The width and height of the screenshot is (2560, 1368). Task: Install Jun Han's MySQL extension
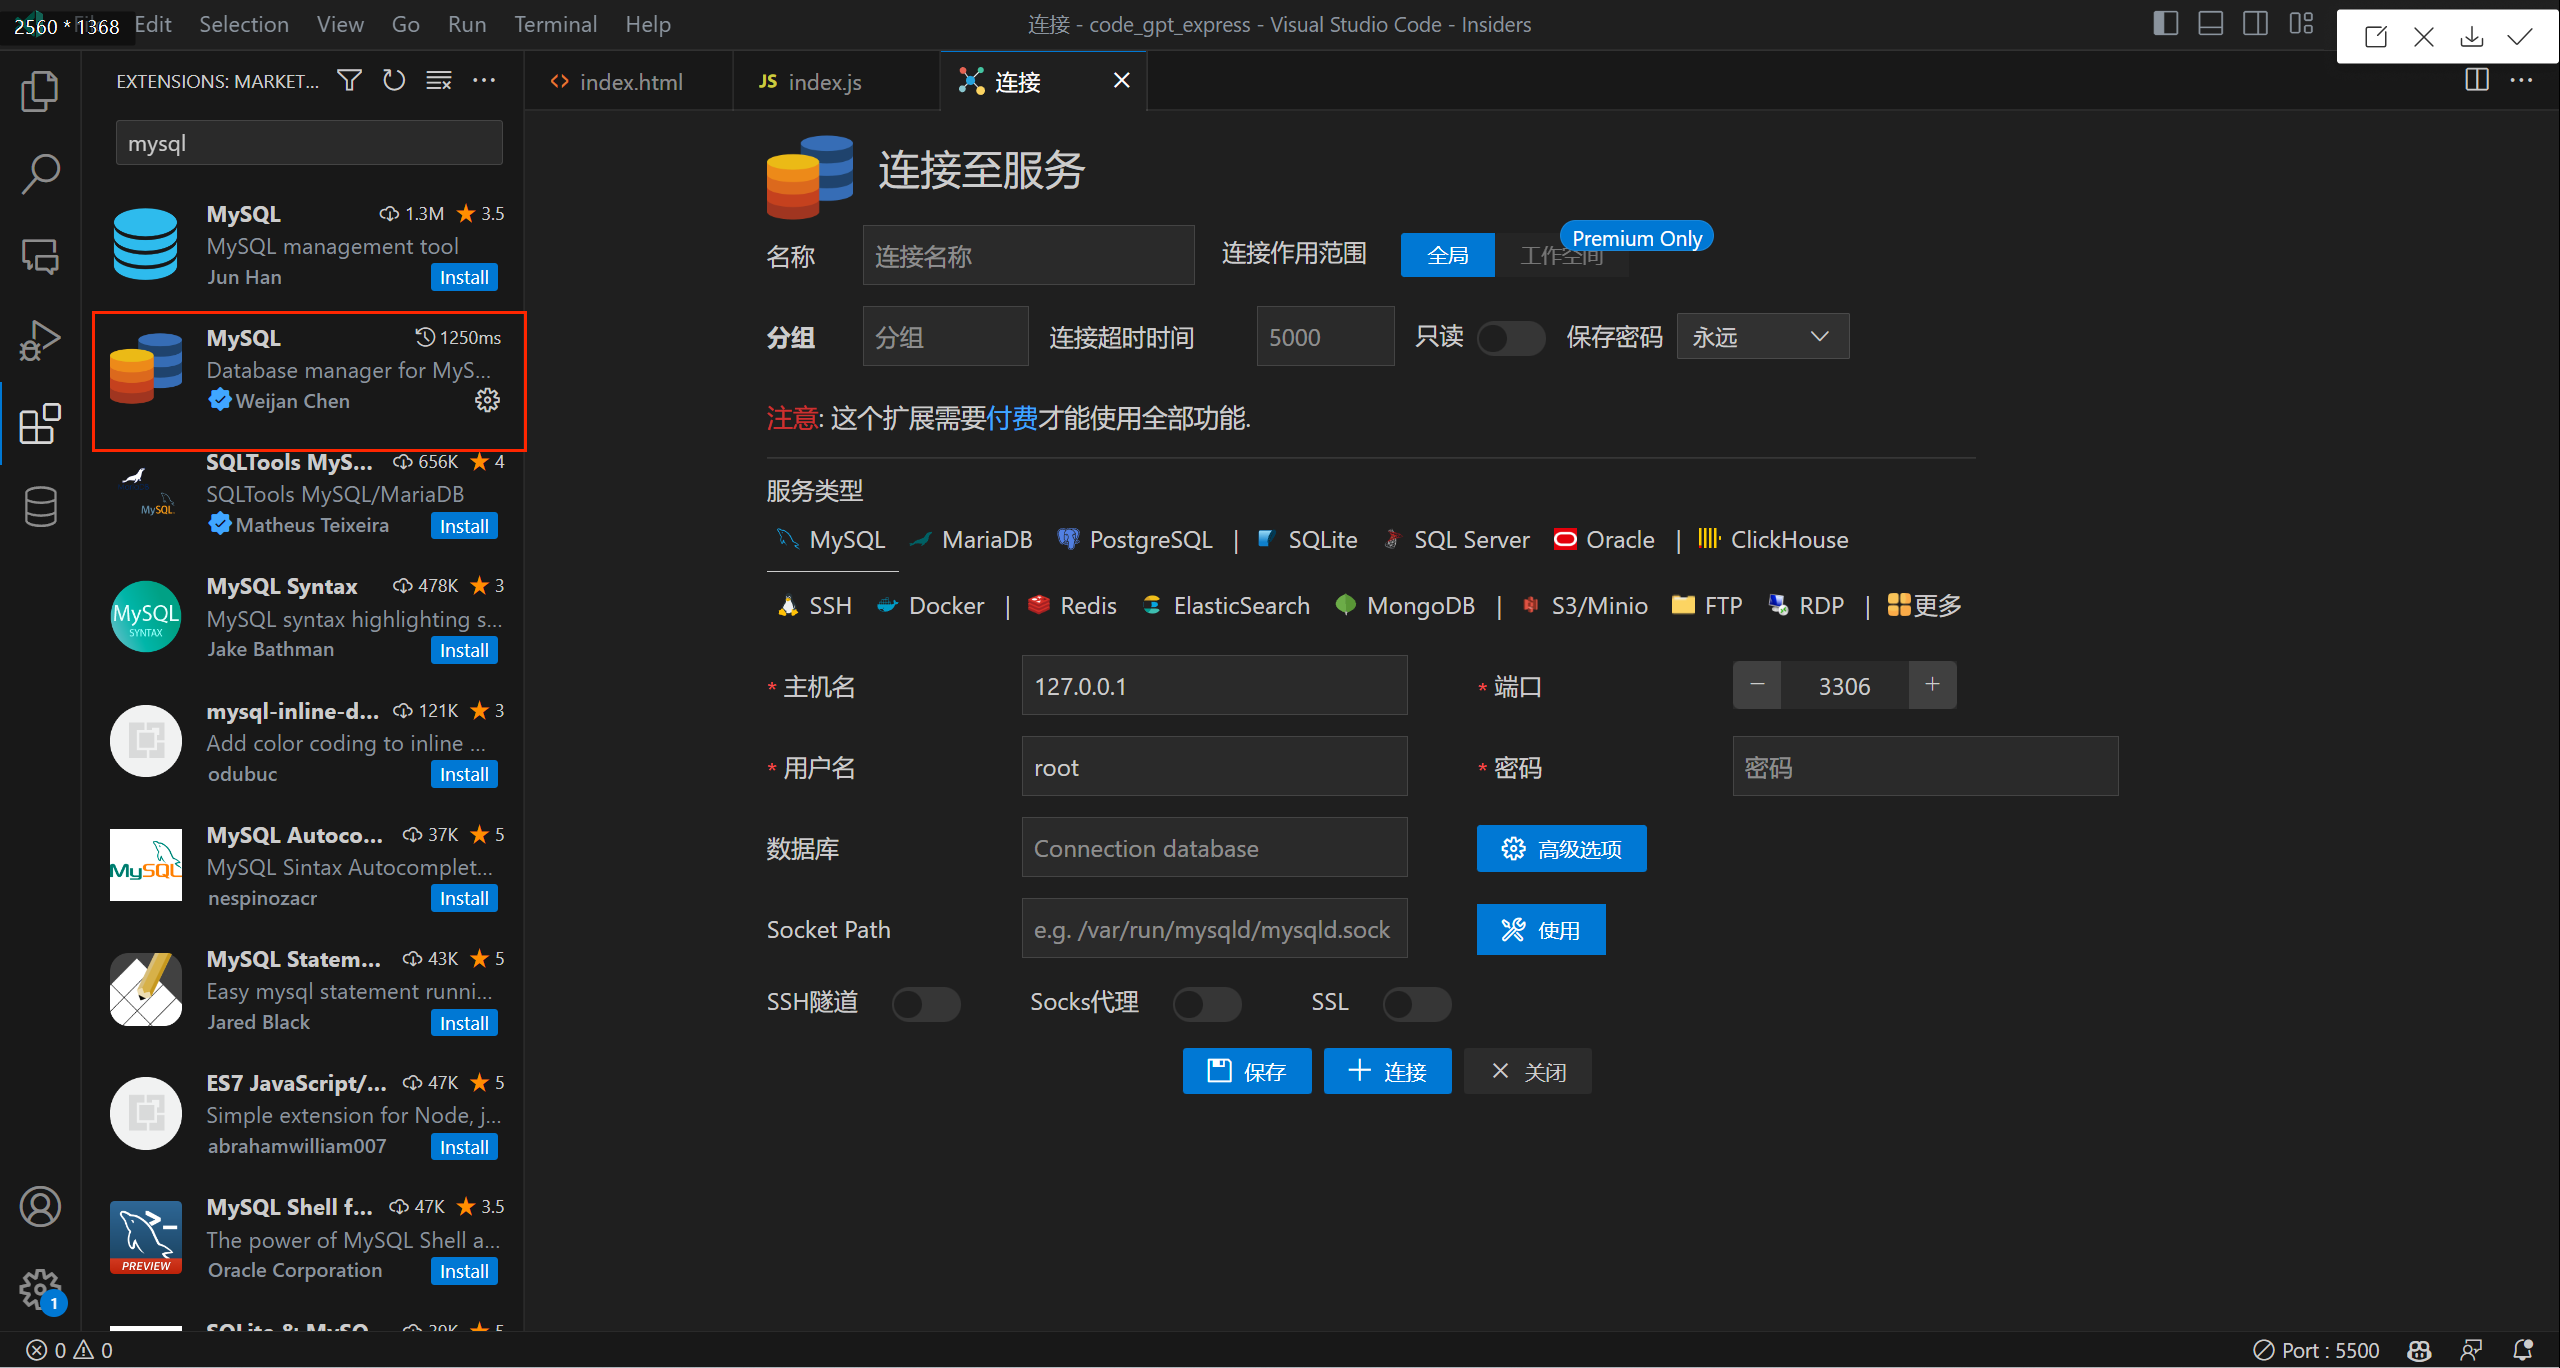tap(464, 277)
